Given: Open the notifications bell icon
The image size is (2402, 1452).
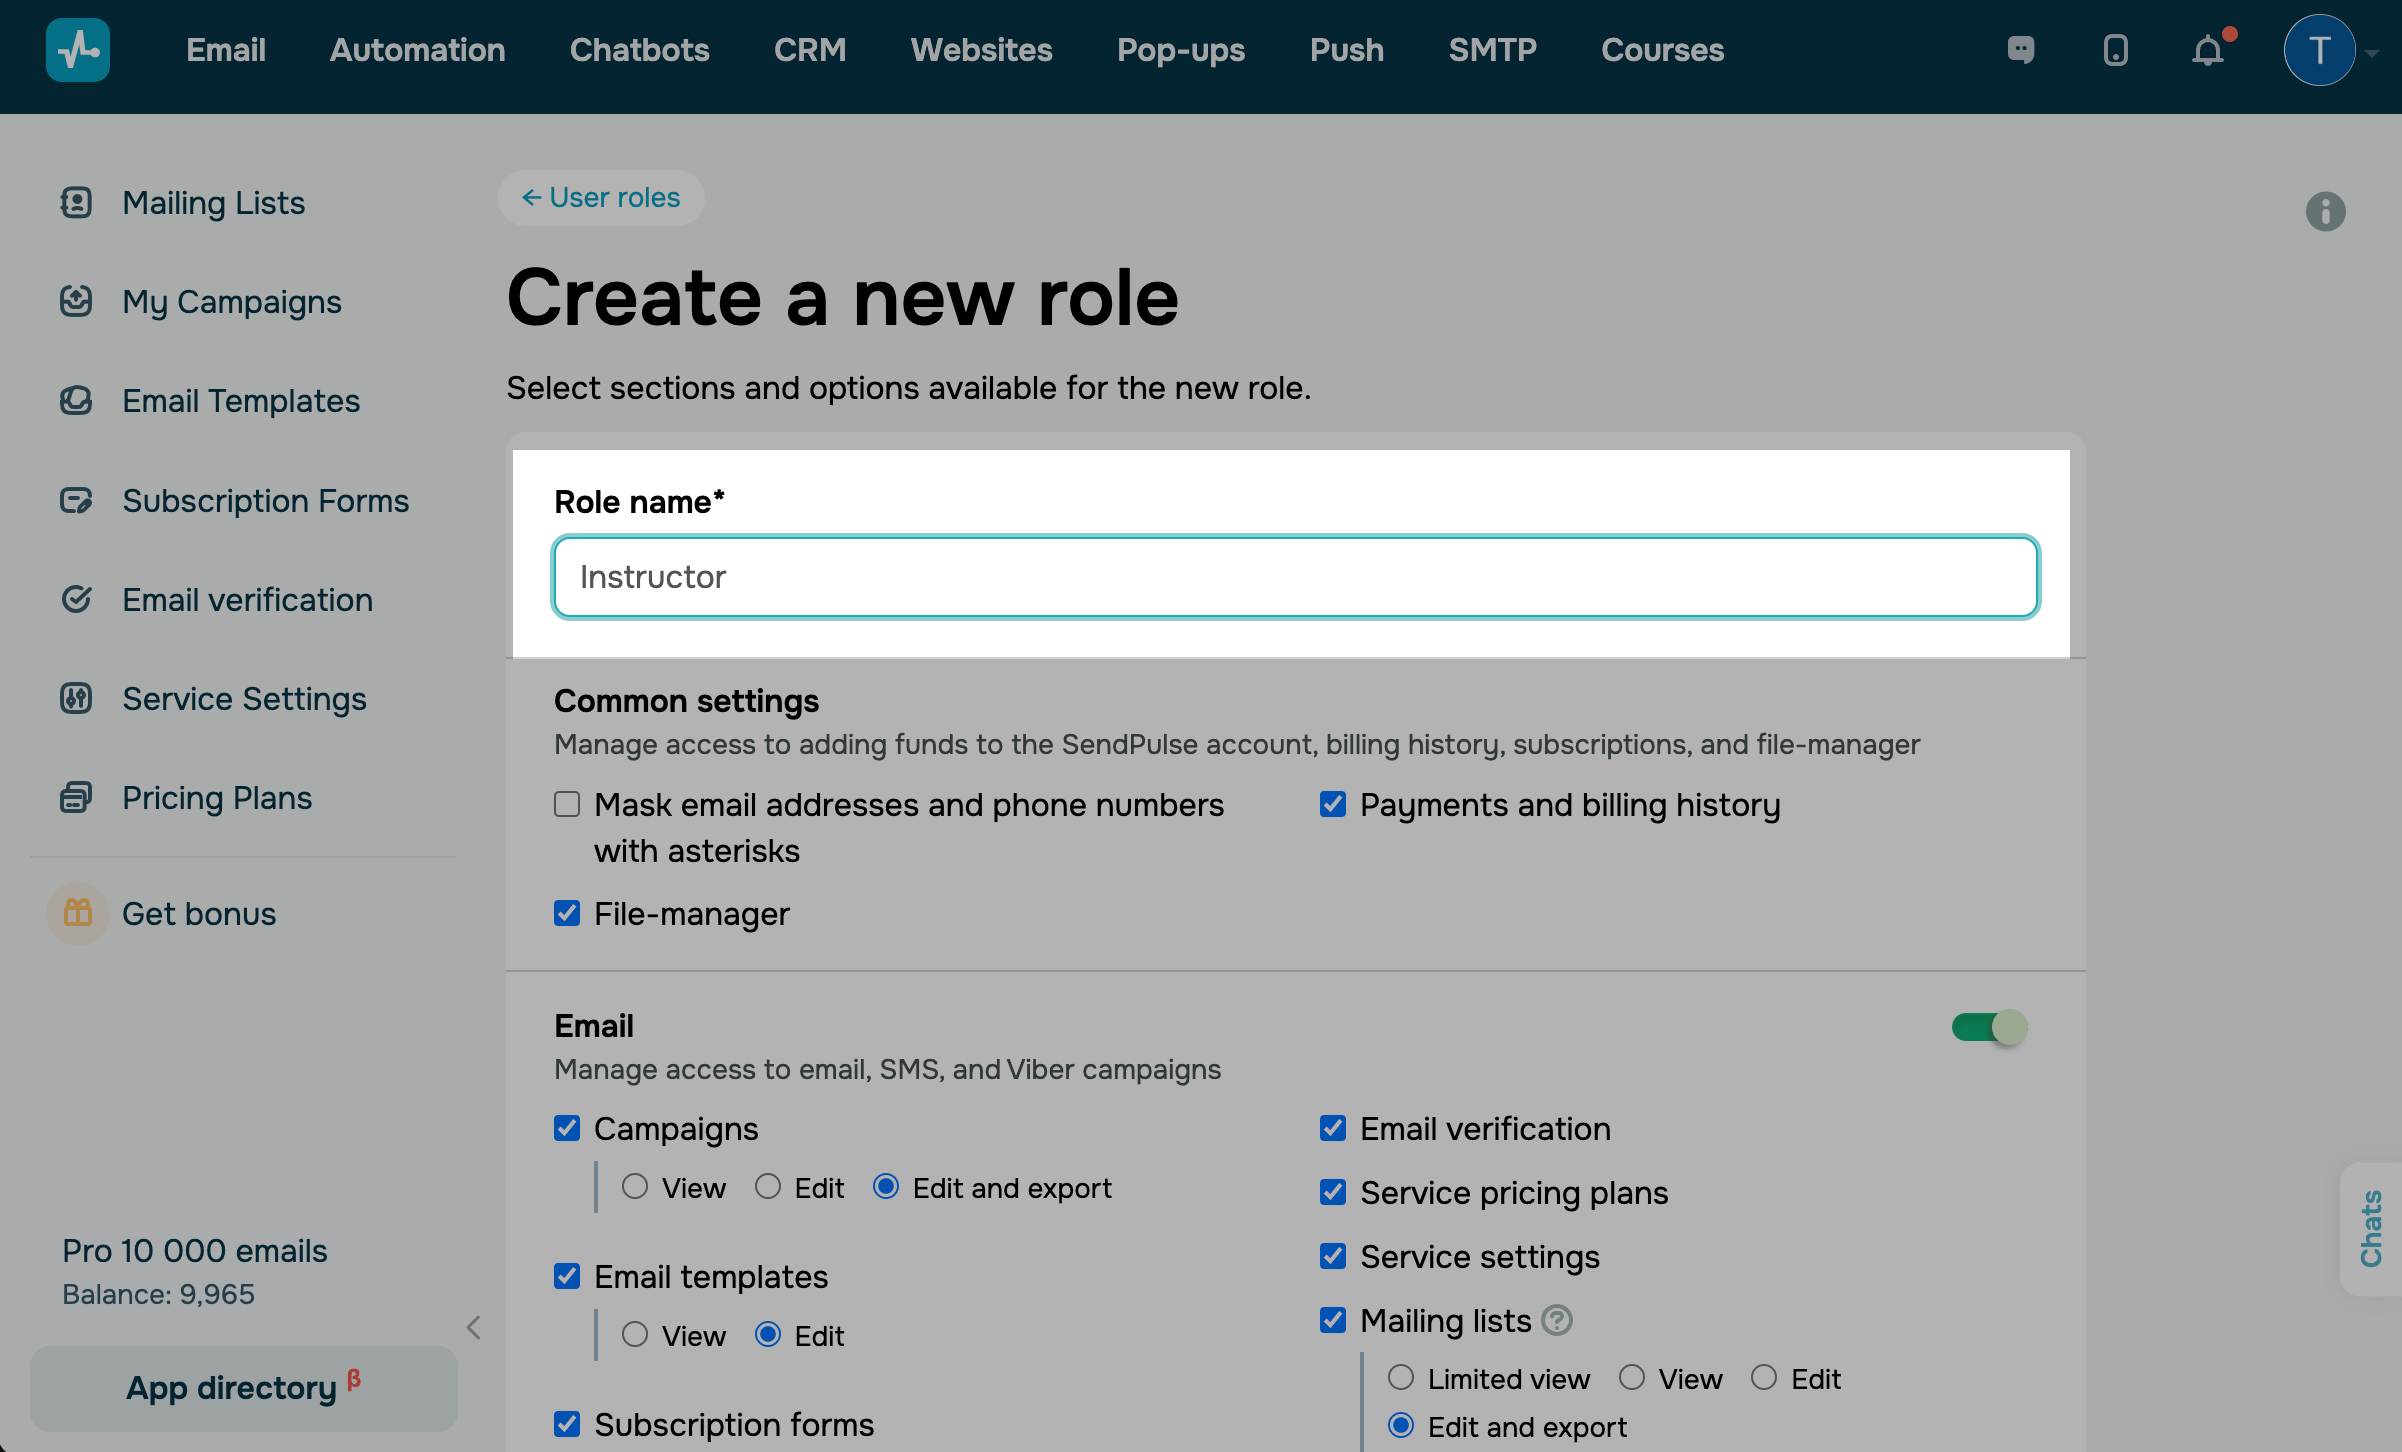Looking at the screenshot, I should tap(2207, 50).
